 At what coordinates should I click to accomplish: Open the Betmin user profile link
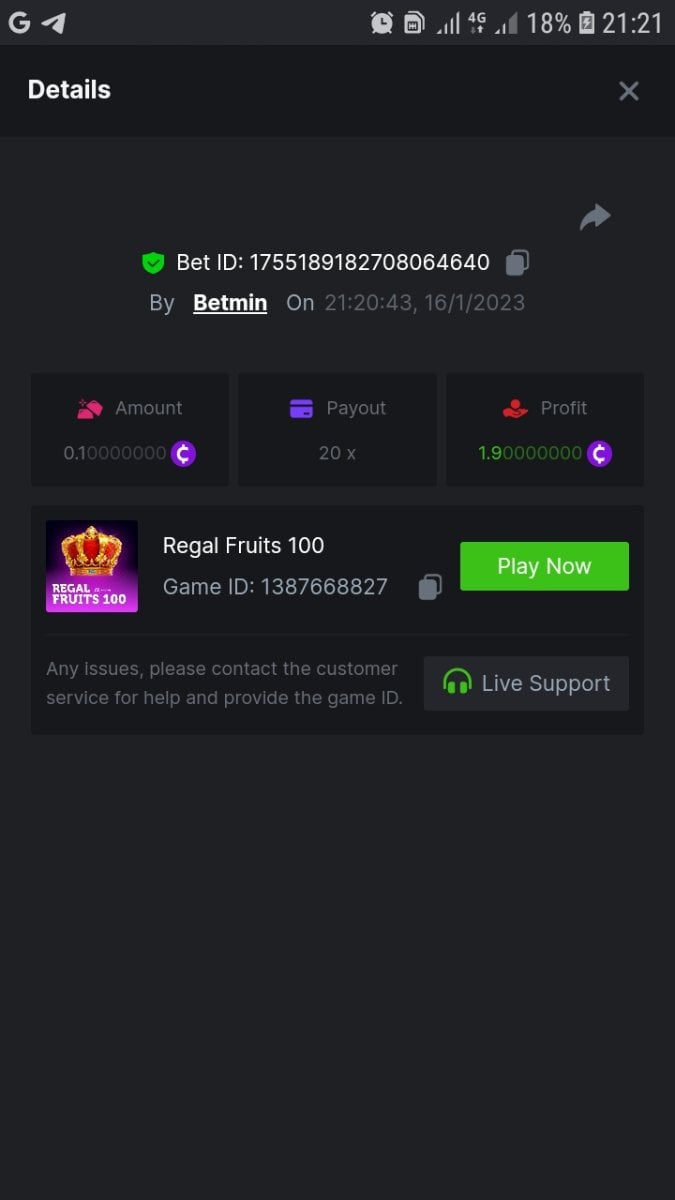tap(230, 303)
